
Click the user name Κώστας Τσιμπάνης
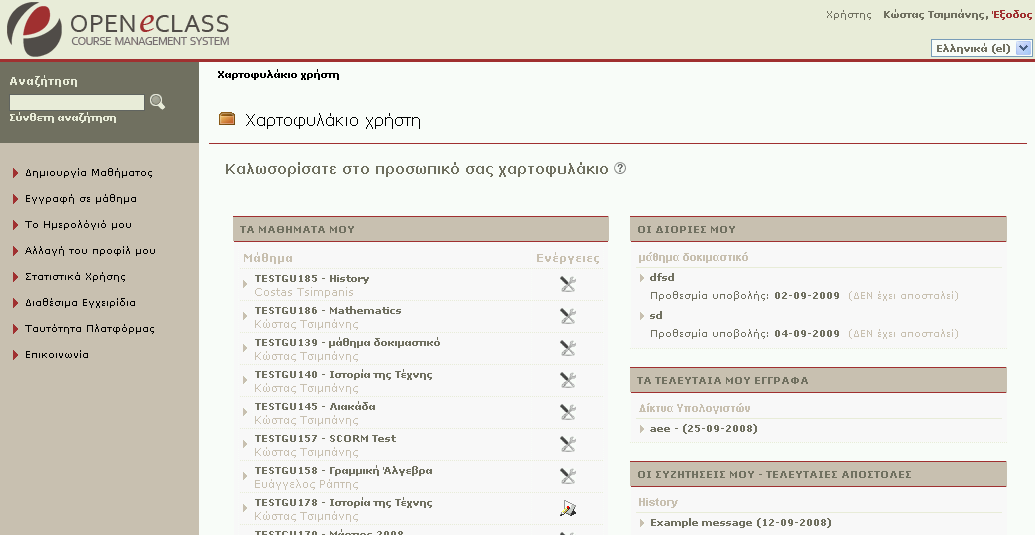[935, 15]
